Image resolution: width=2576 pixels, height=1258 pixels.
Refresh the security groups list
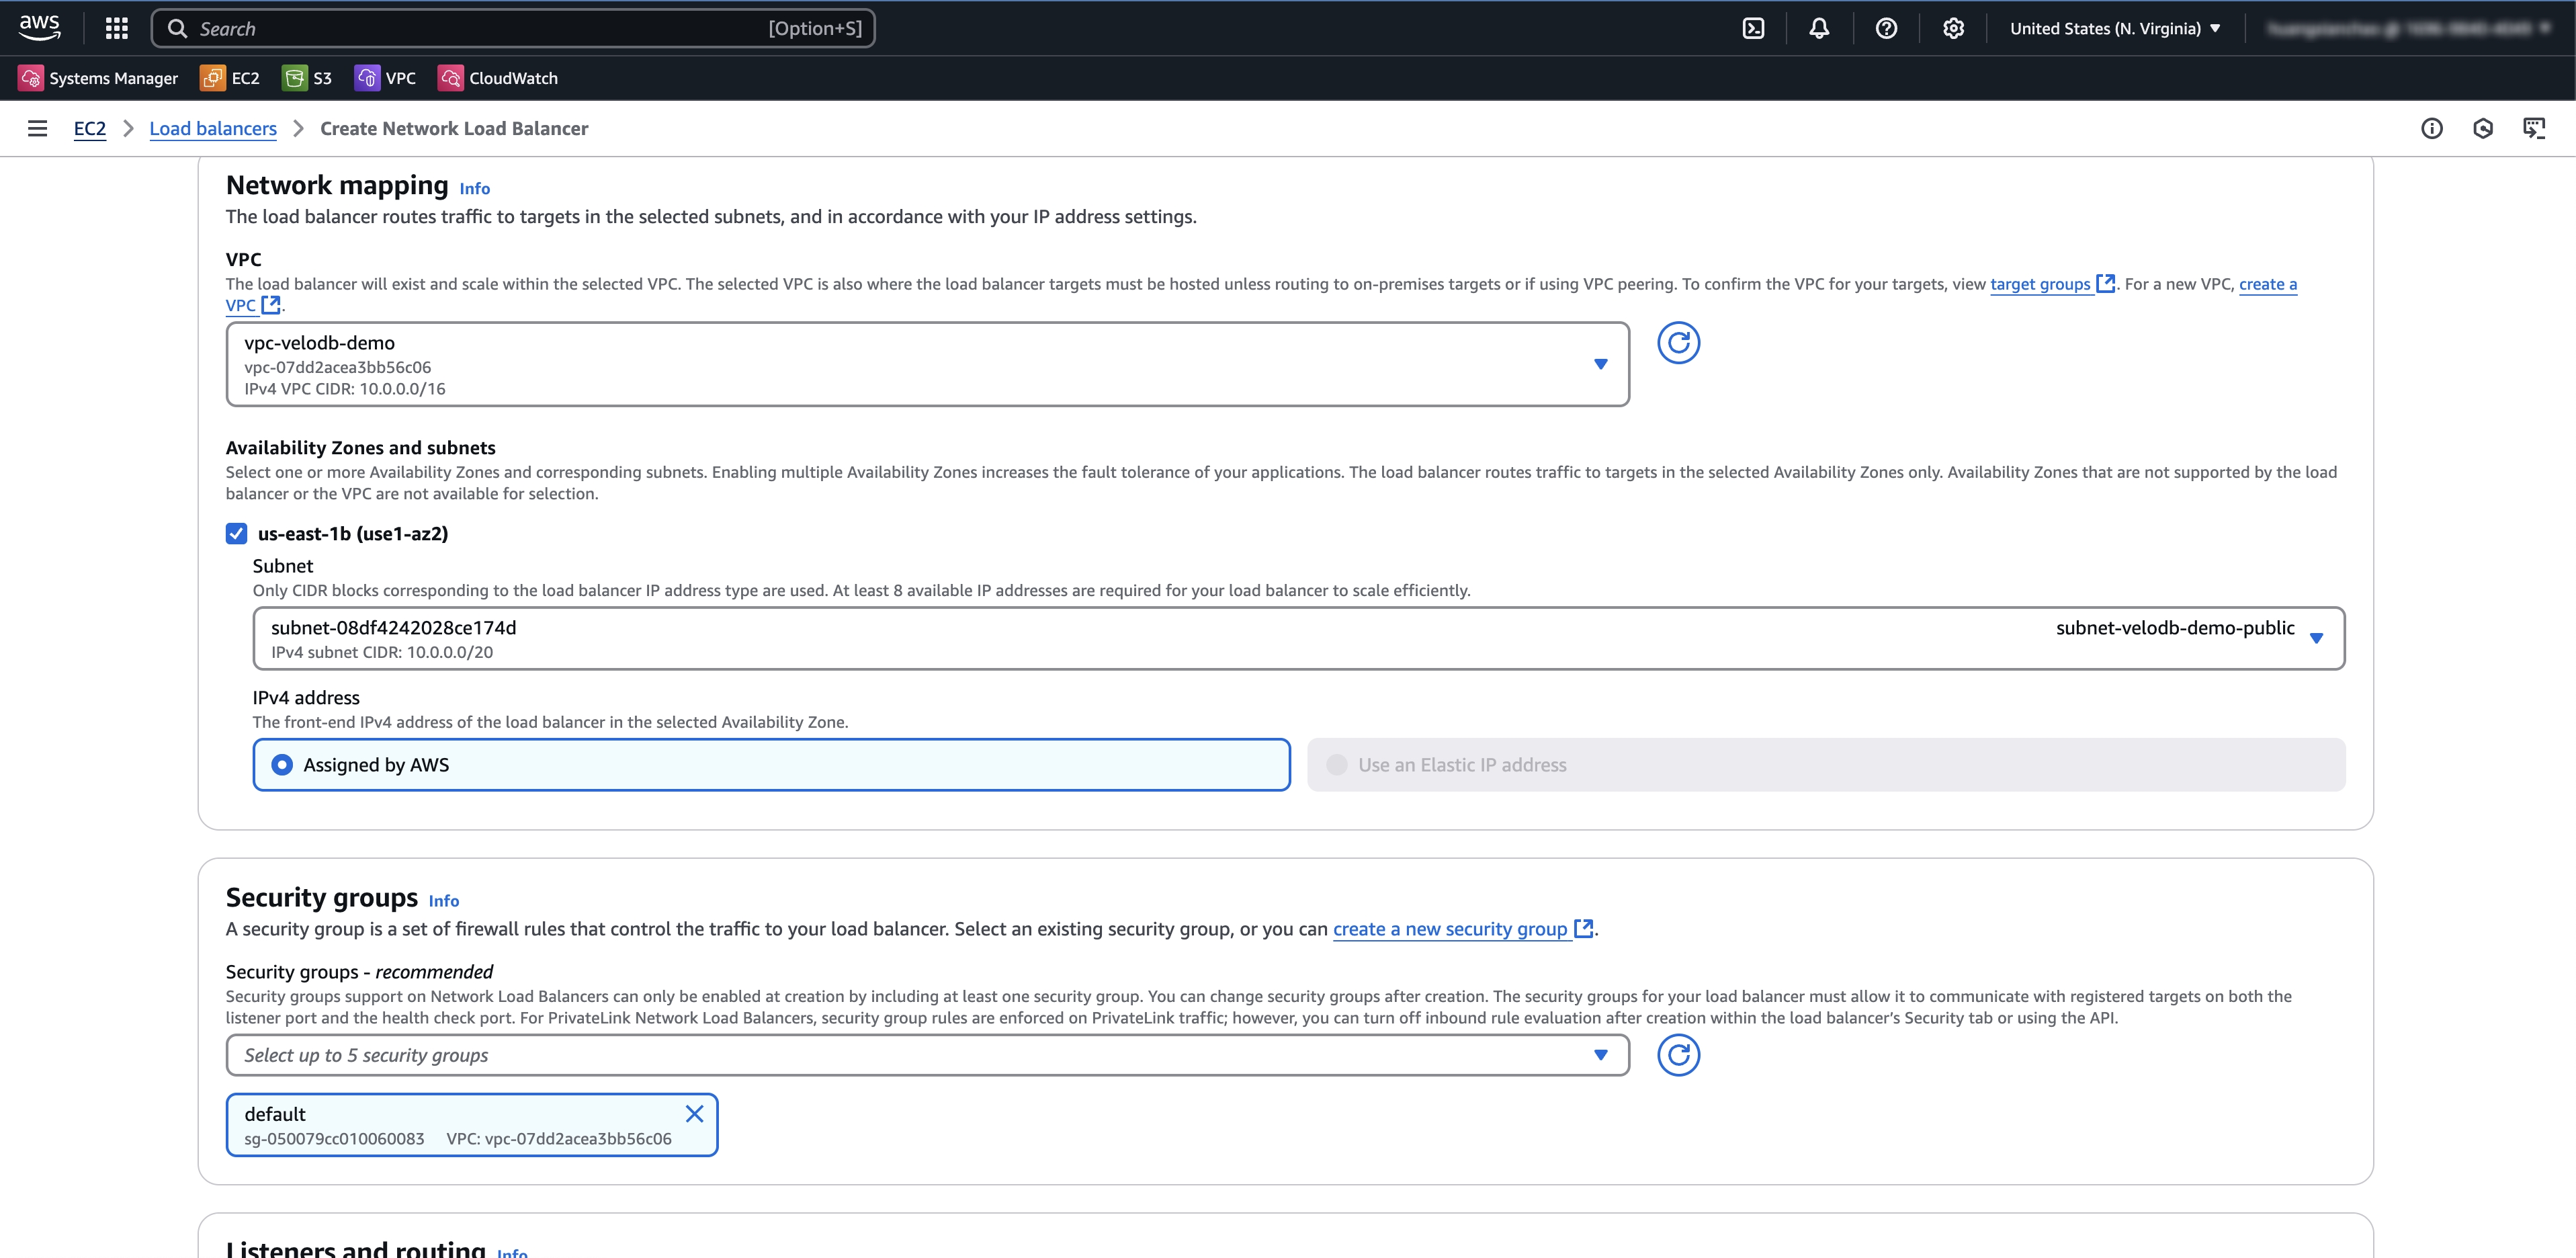(x=1678, y=1055)
